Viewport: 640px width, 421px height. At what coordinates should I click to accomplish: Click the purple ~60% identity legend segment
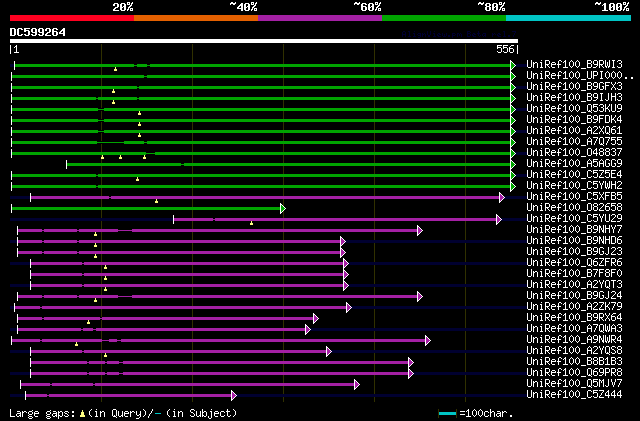(x=320, y=18)
